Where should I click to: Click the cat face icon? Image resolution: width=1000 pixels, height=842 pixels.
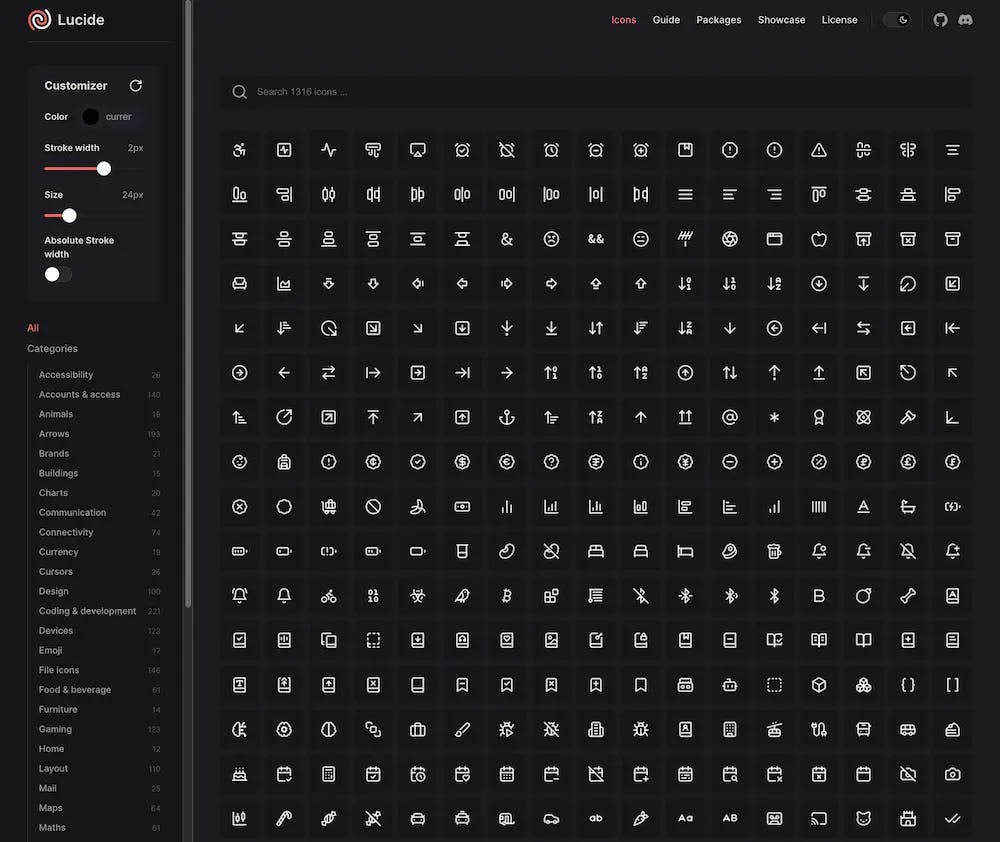point(863,818)
